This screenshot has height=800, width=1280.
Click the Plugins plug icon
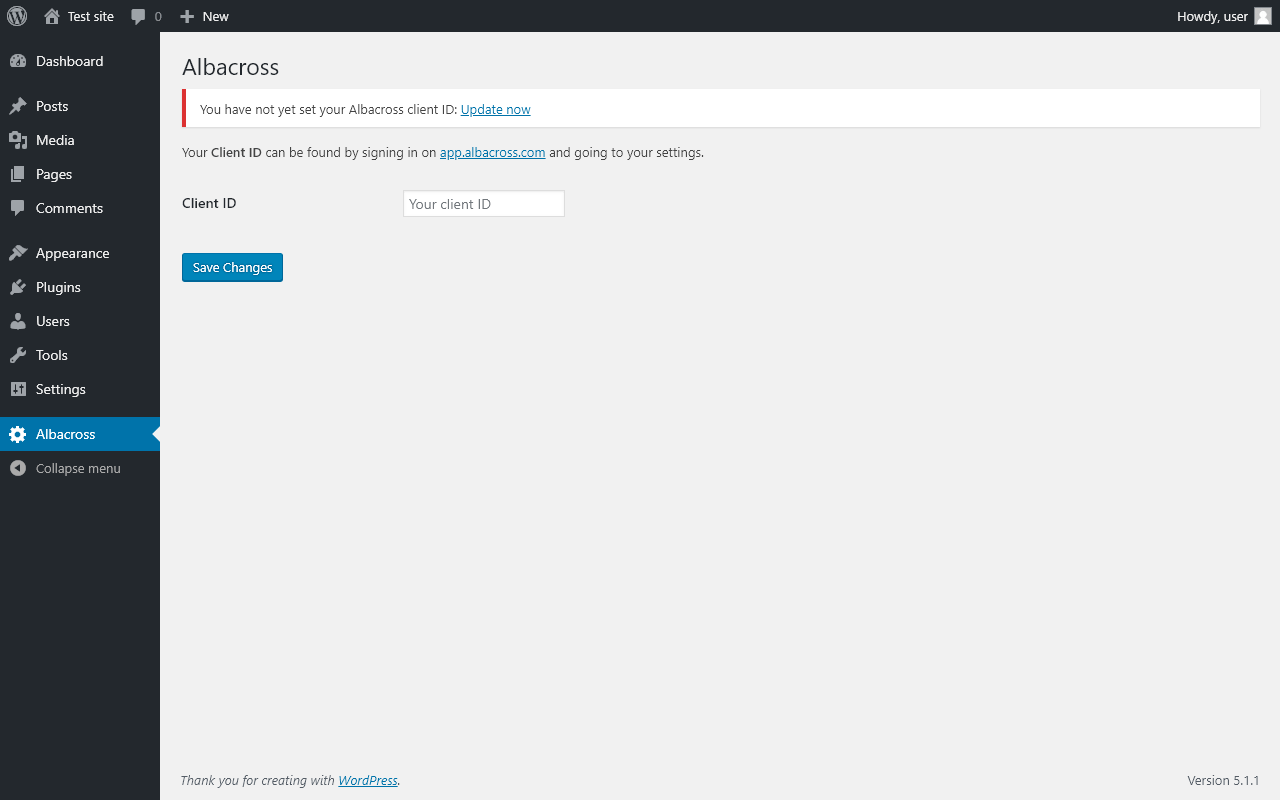[18, 287]
